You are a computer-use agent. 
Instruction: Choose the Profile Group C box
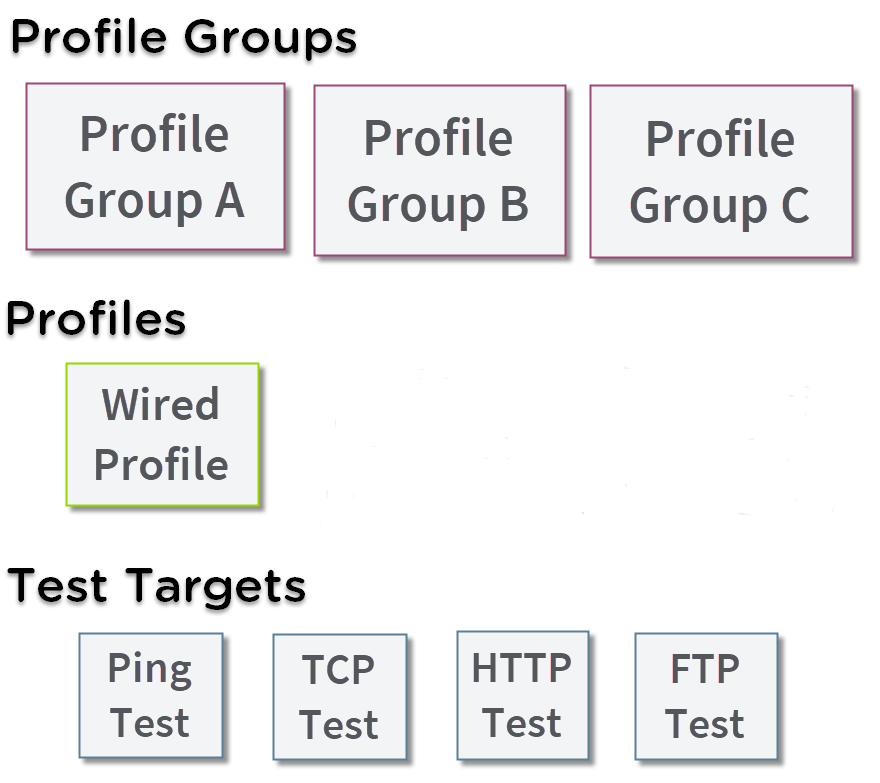721,171
